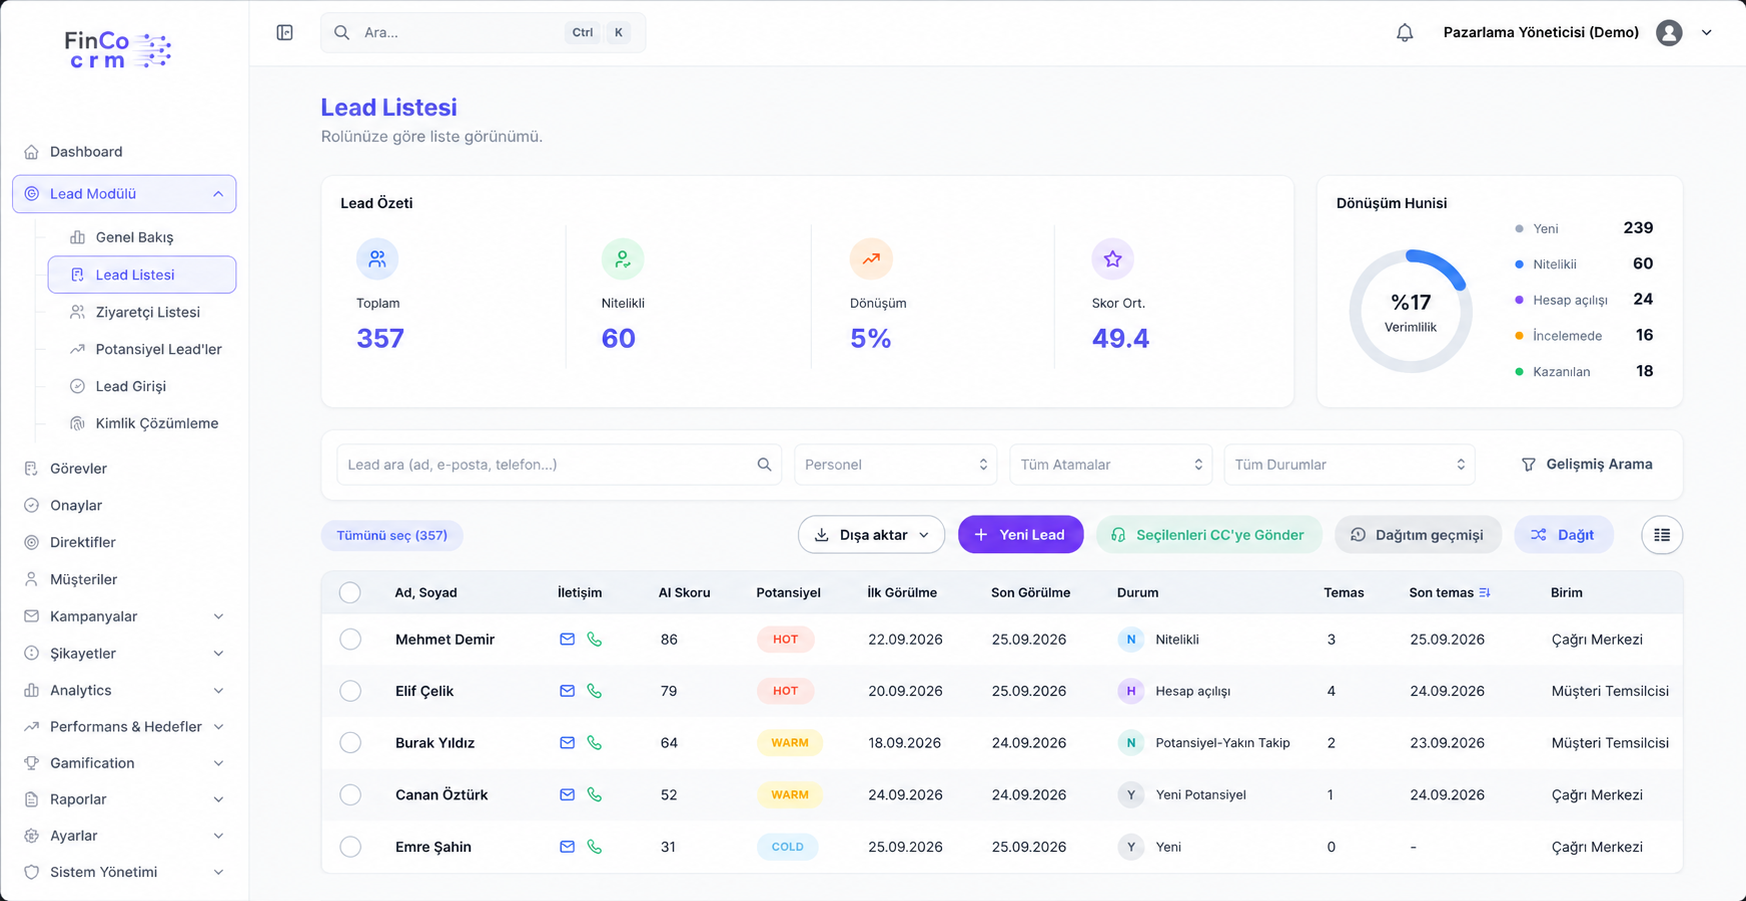The image size is (1746, 901).
Task: Click the Verimlilik donut progress ring
Action: tap(1410, 311)
